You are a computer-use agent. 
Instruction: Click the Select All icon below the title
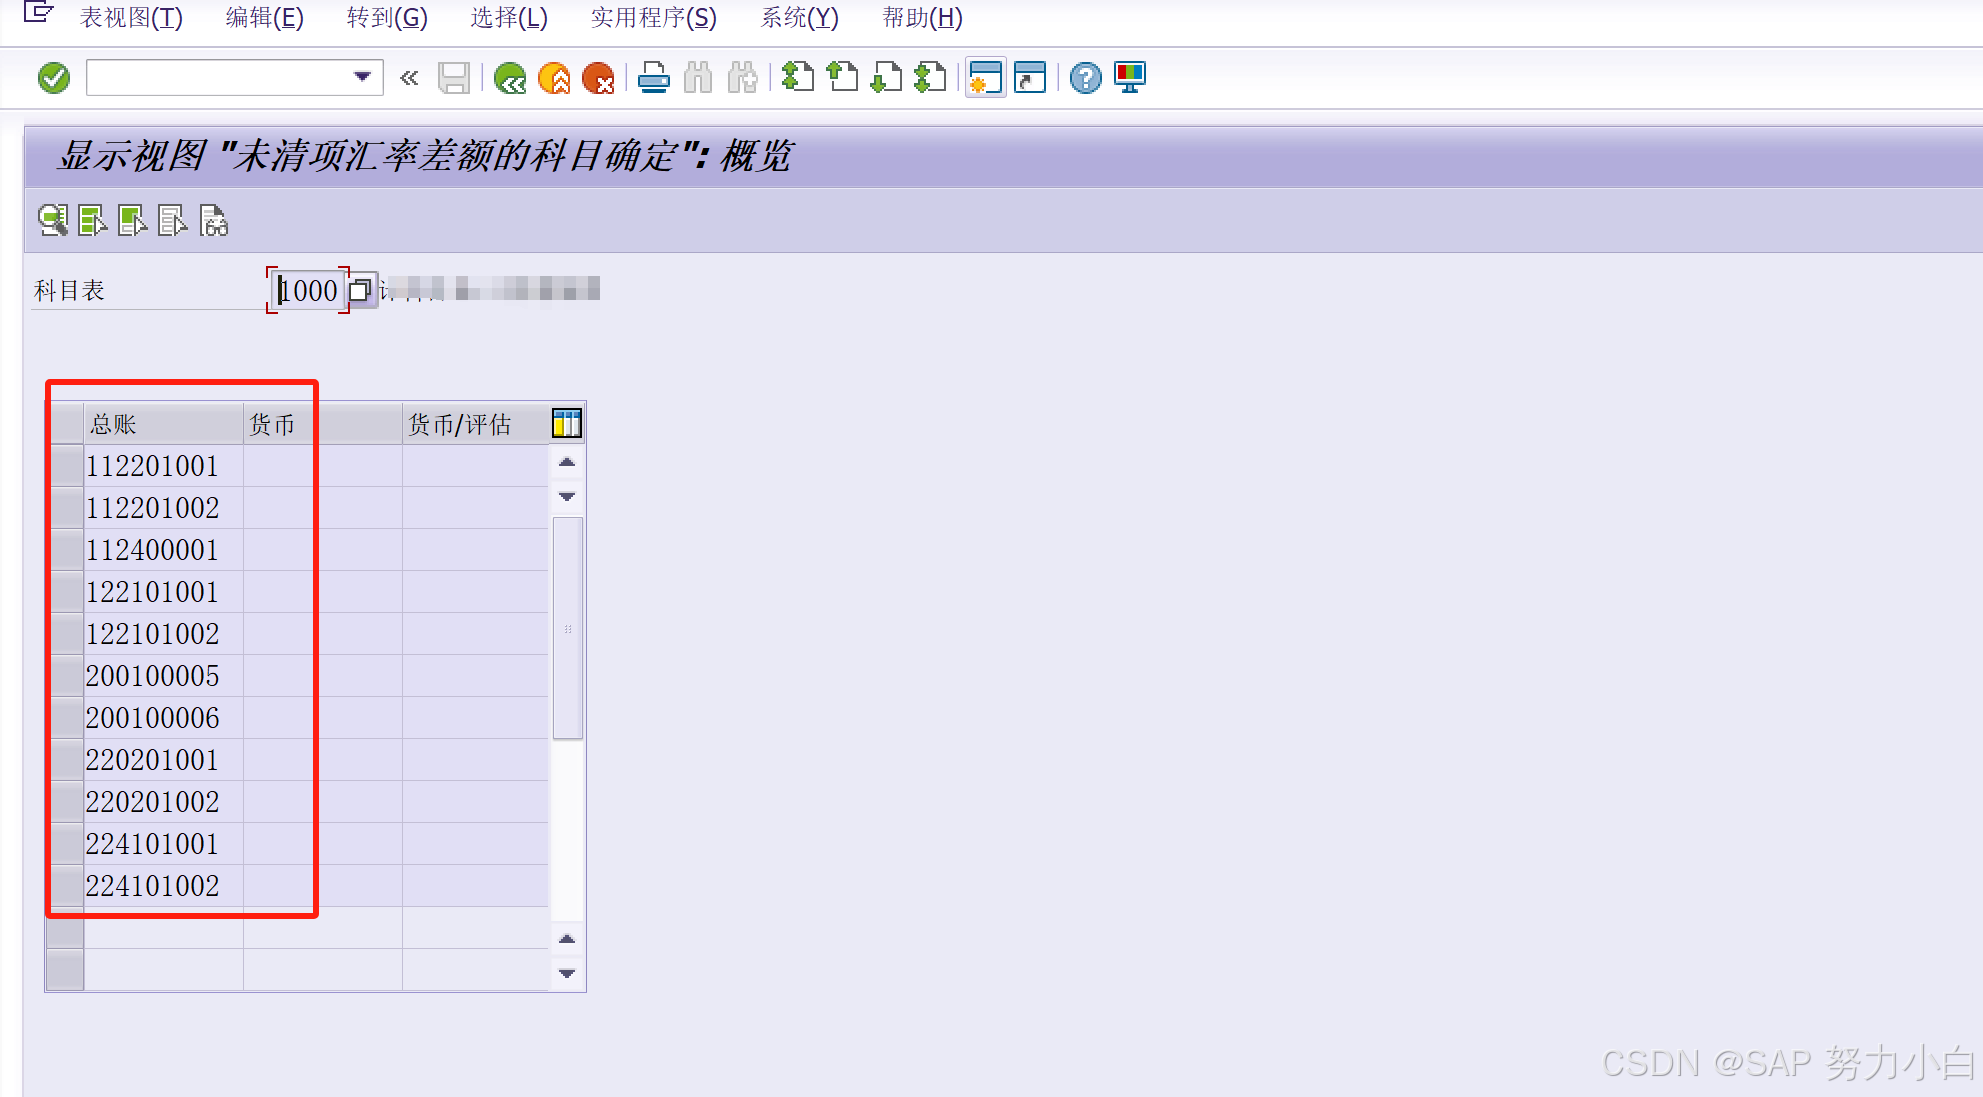coord(92,220)
